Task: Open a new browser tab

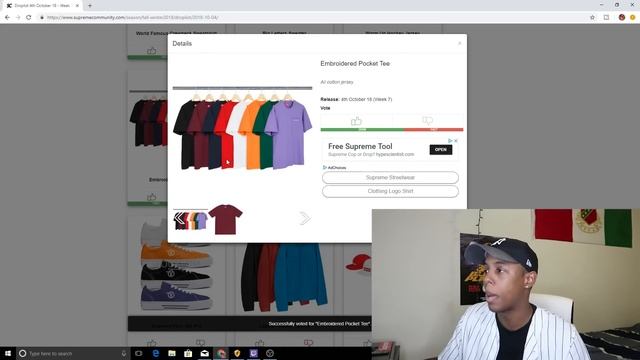Action: click(x=90, y=6)
